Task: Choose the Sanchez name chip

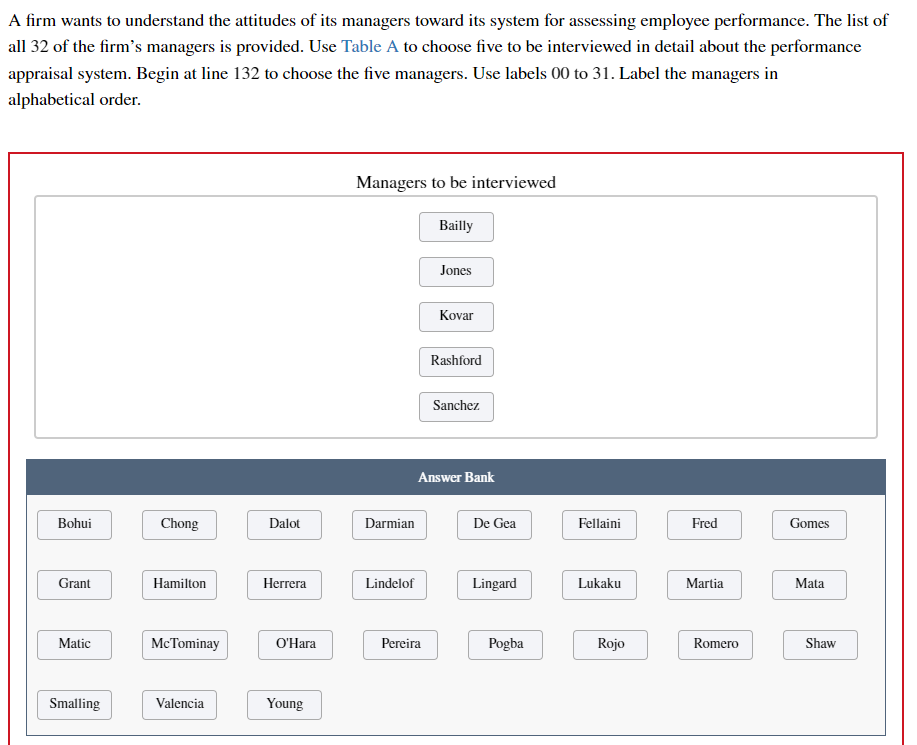Action: pos(456,407)
